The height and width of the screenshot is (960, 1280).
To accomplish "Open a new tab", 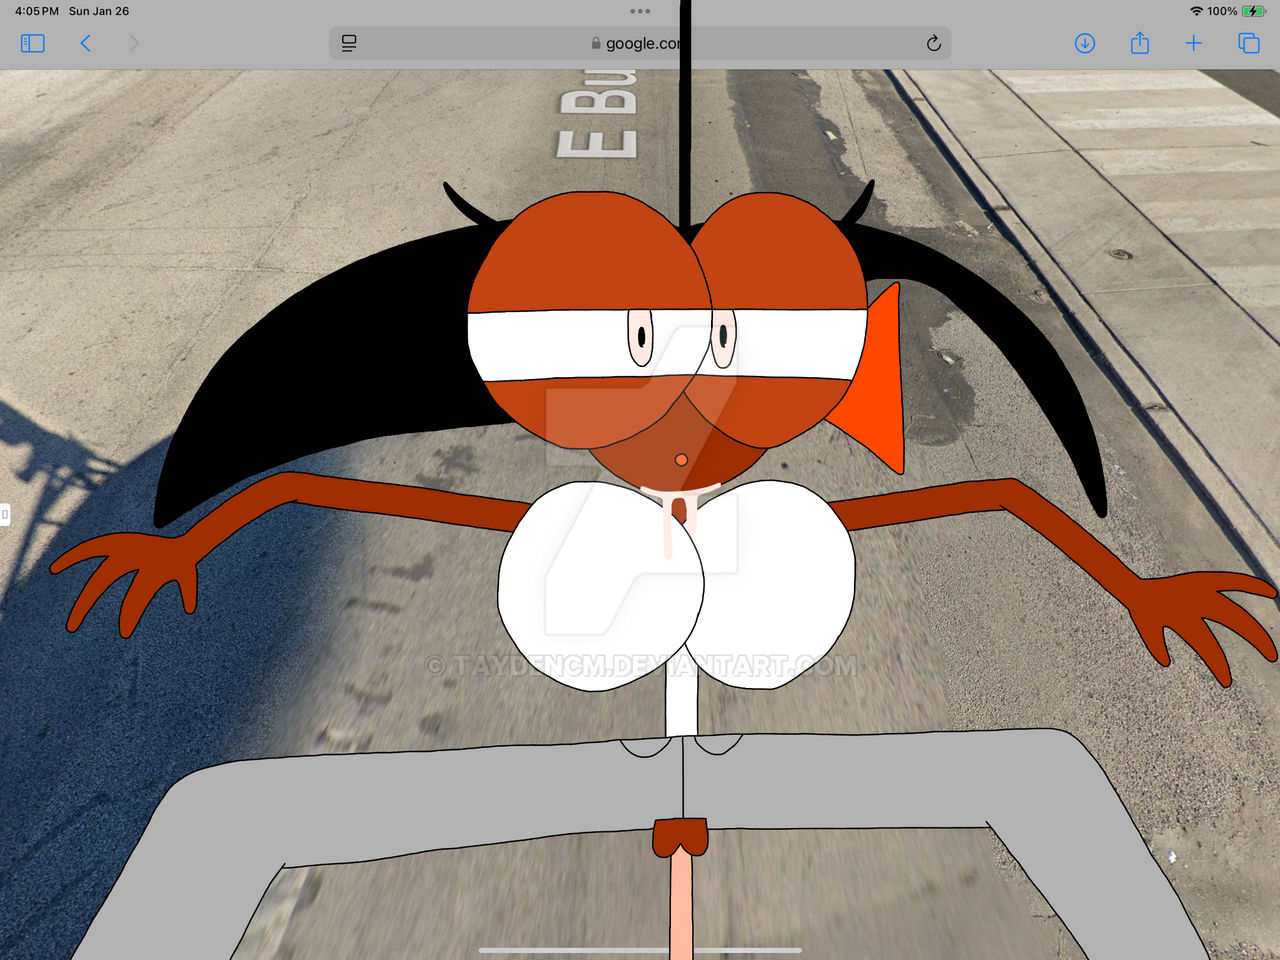I will pyautogui.click(x=1194, y=43).
